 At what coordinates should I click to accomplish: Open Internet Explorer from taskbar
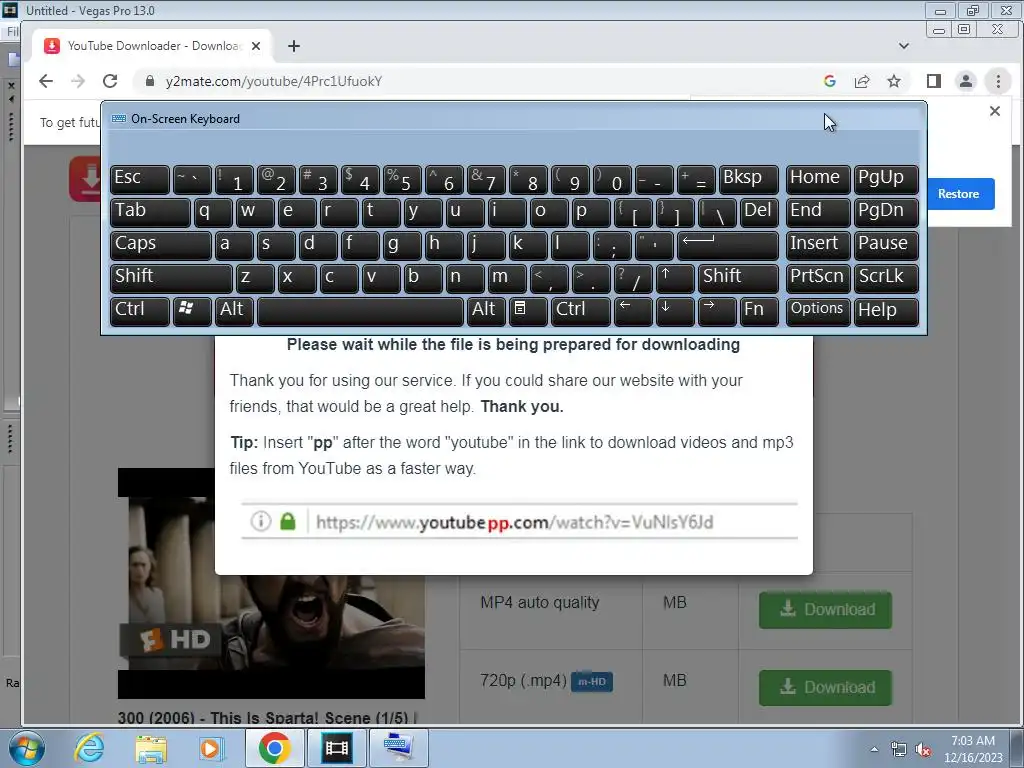coord(89,748)
